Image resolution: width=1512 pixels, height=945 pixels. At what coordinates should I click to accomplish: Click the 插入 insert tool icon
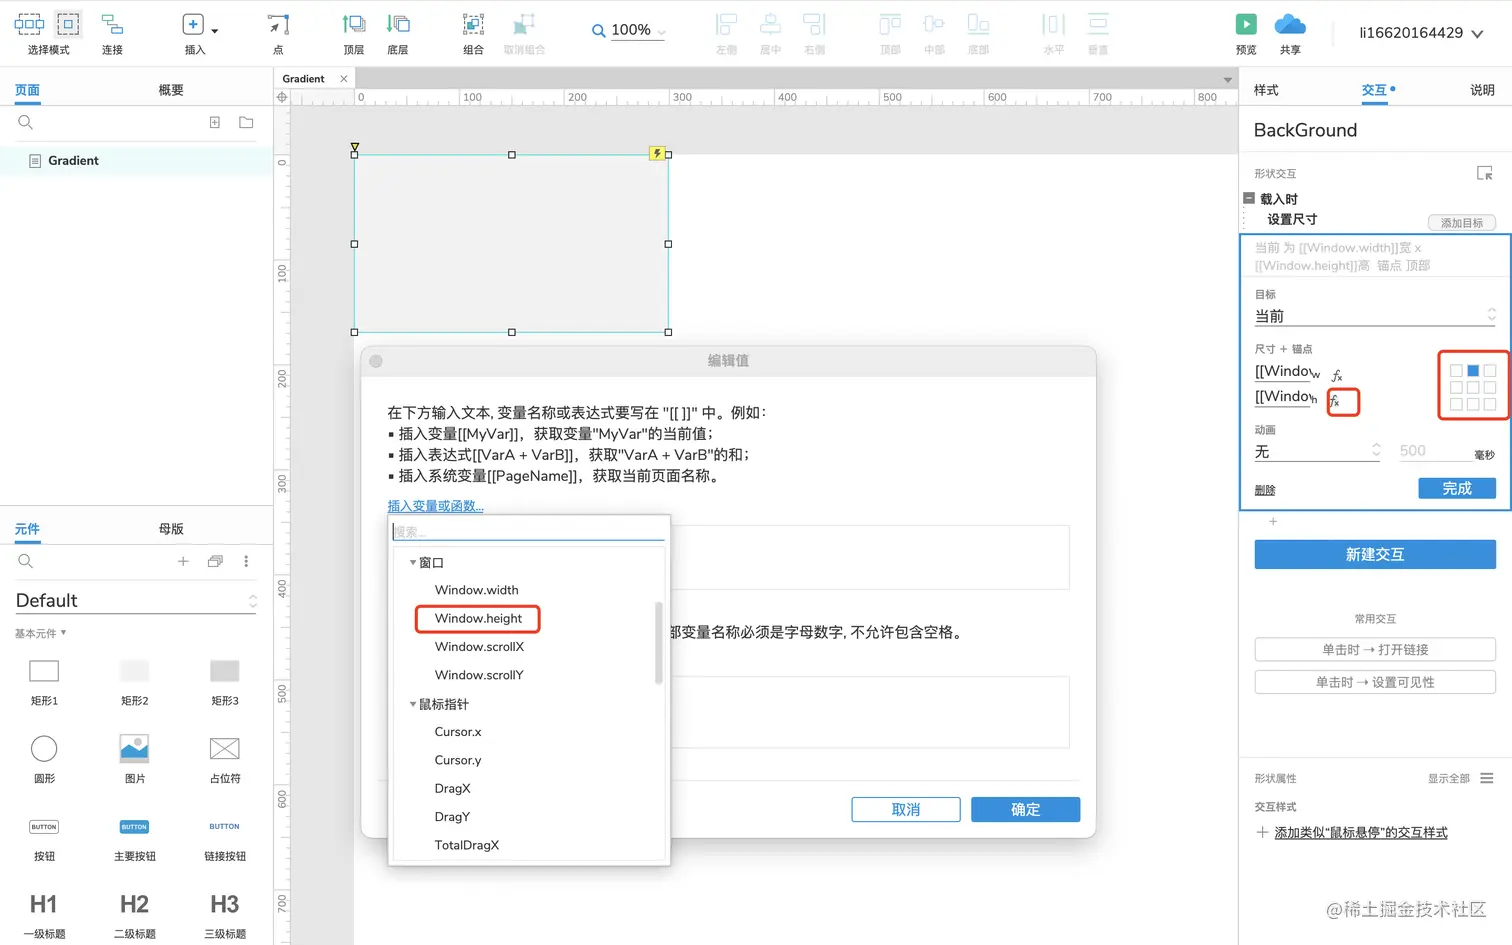click(193, 24)
